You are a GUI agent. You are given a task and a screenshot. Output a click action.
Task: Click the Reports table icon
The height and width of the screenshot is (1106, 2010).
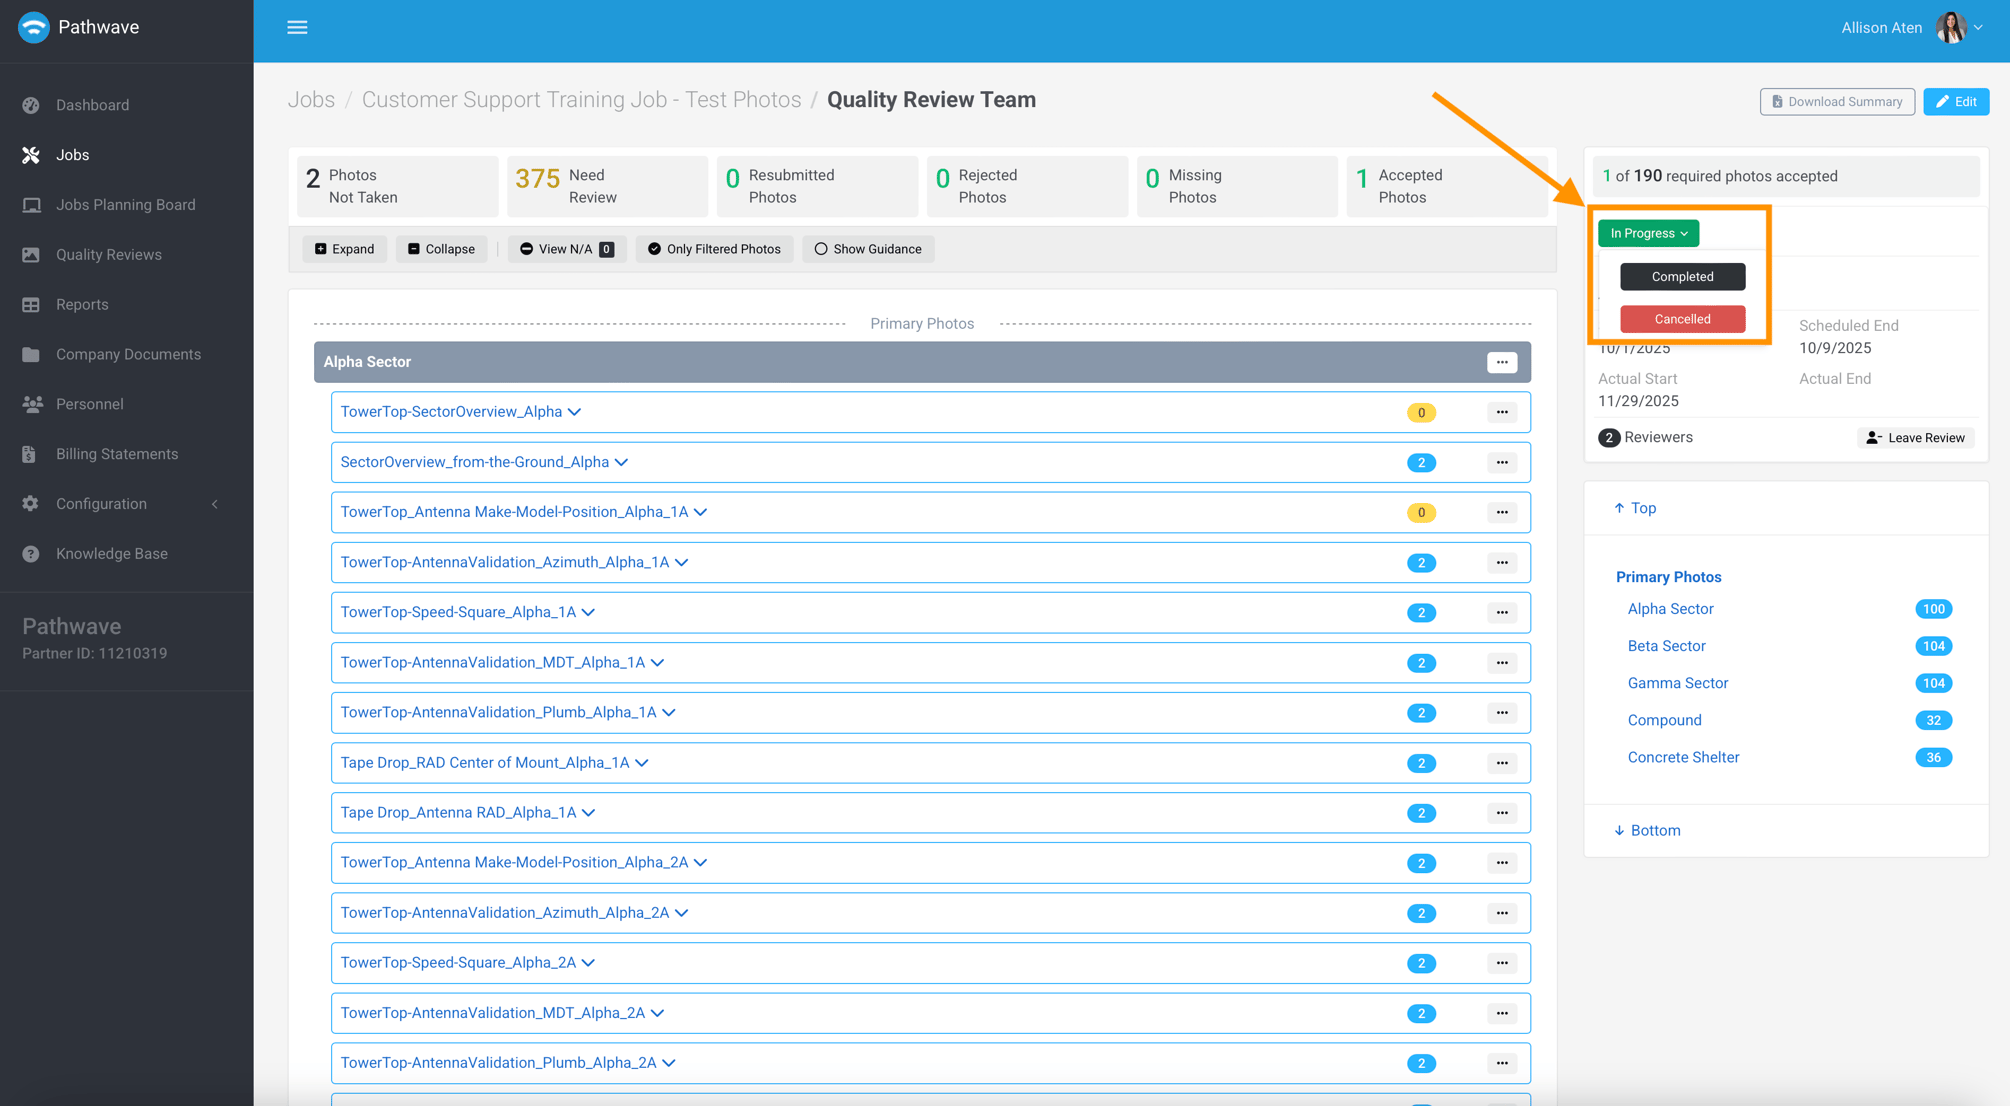pos(31,305)
